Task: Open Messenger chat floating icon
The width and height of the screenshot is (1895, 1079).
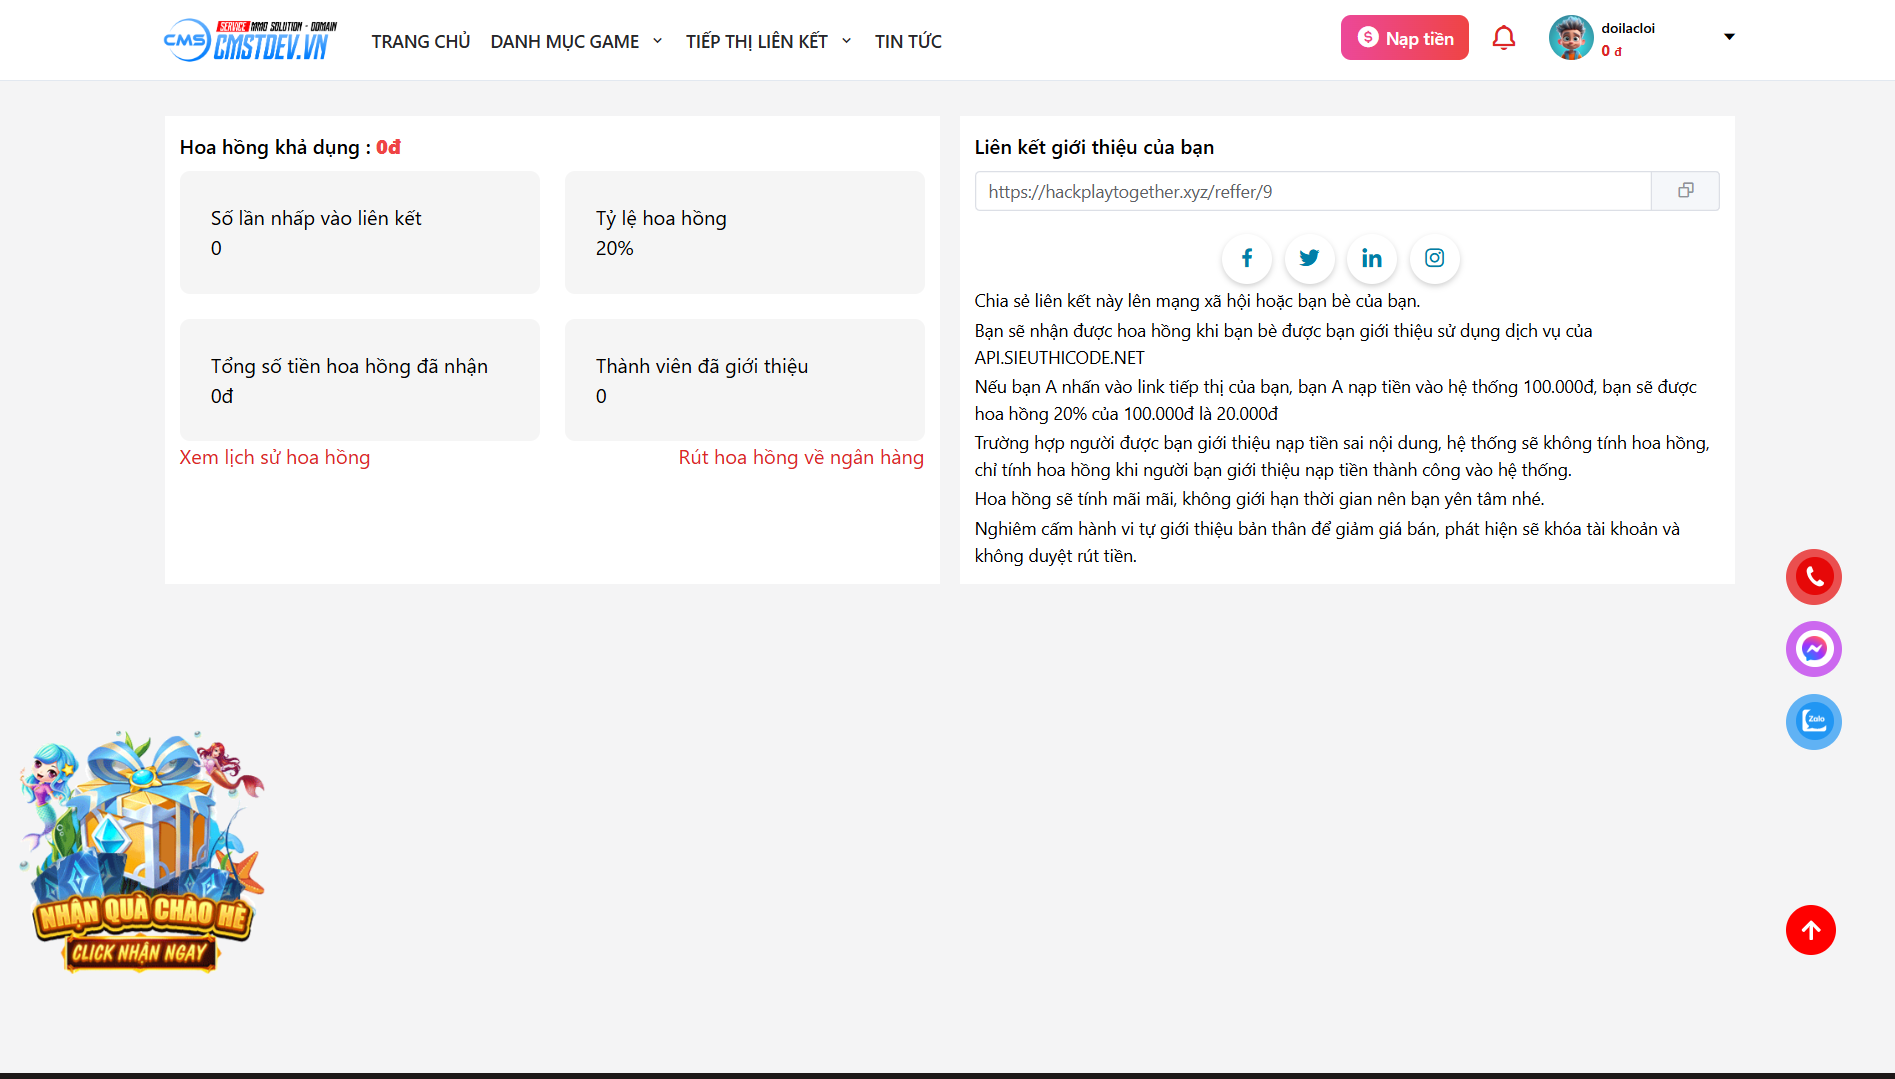Action: pyautogui.click(x=1813, y=649)
